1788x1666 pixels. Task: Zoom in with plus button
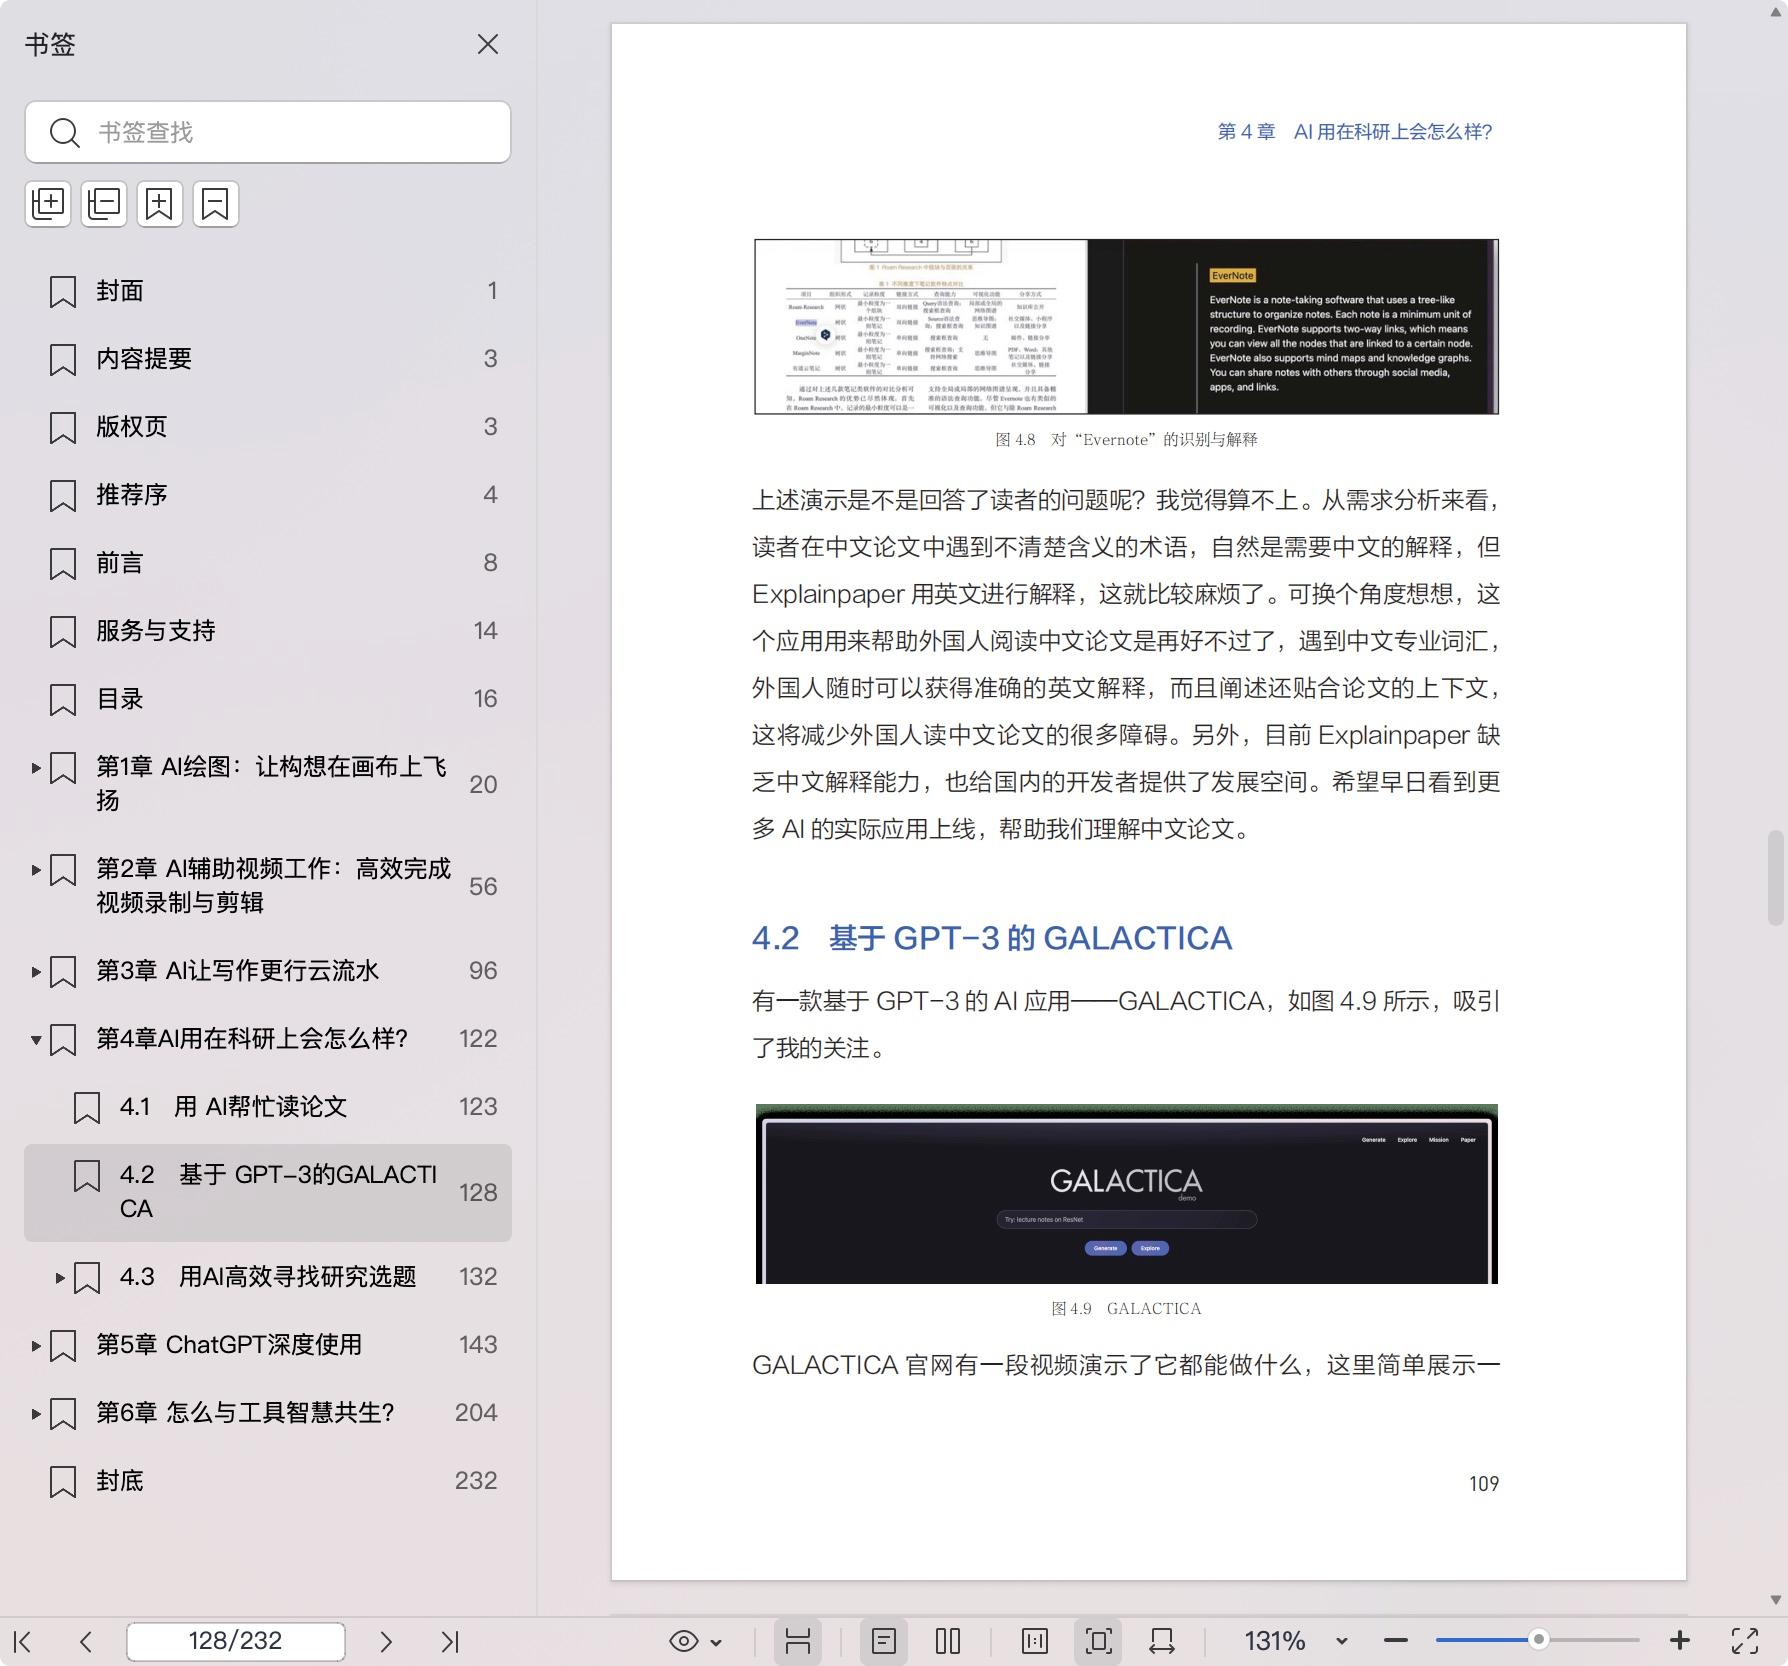click(x=1680, y=1641)
